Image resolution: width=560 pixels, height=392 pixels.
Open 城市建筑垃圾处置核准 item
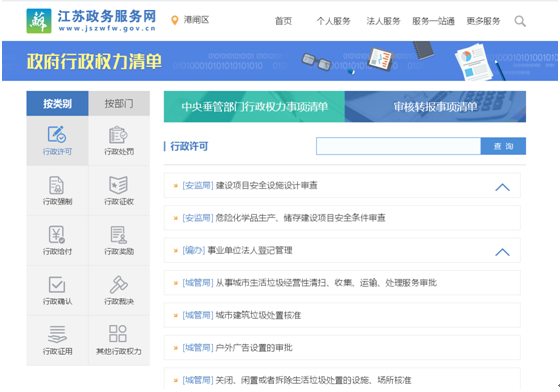(258, 315)
